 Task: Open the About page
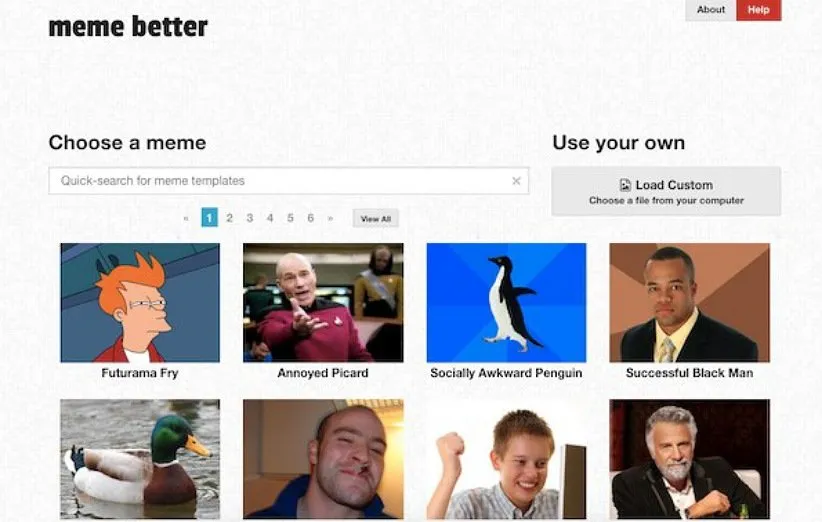(x=710, y=10)
